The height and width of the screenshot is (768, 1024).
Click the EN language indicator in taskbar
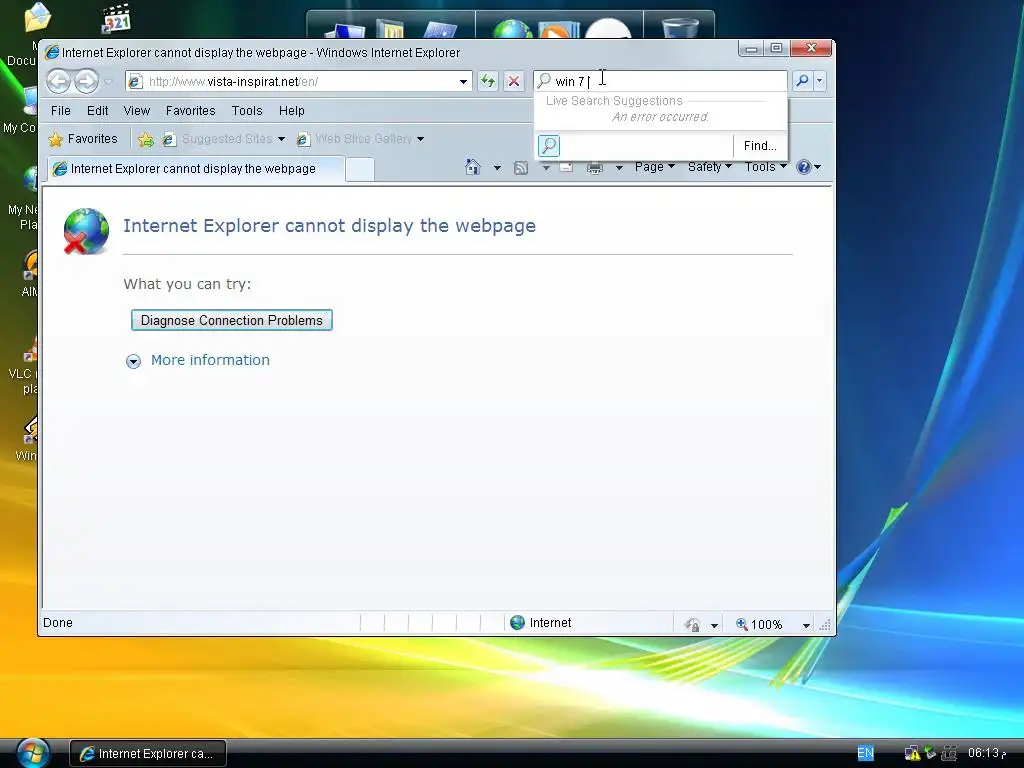pyautogui.click(x=865, y=753)
